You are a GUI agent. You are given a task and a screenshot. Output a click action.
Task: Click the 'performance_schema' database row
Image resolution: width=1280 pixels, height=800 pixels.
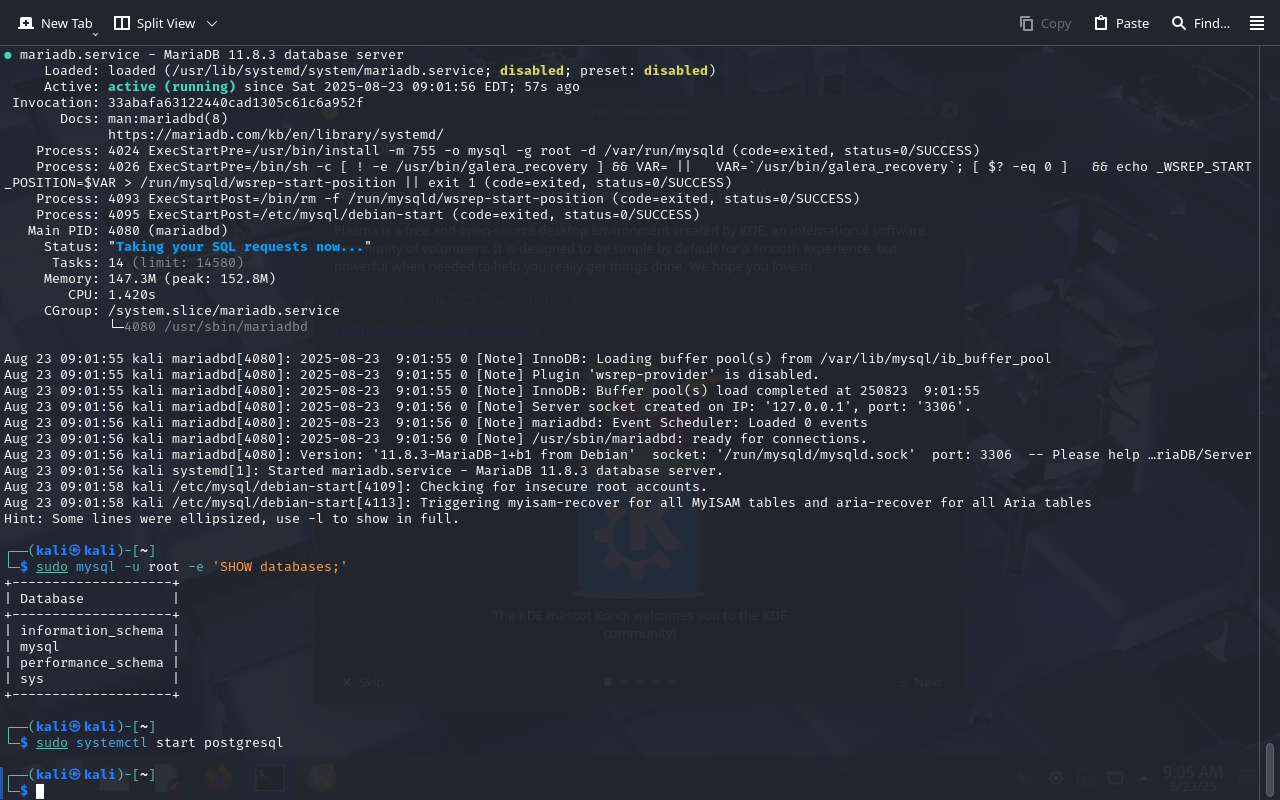91,663
